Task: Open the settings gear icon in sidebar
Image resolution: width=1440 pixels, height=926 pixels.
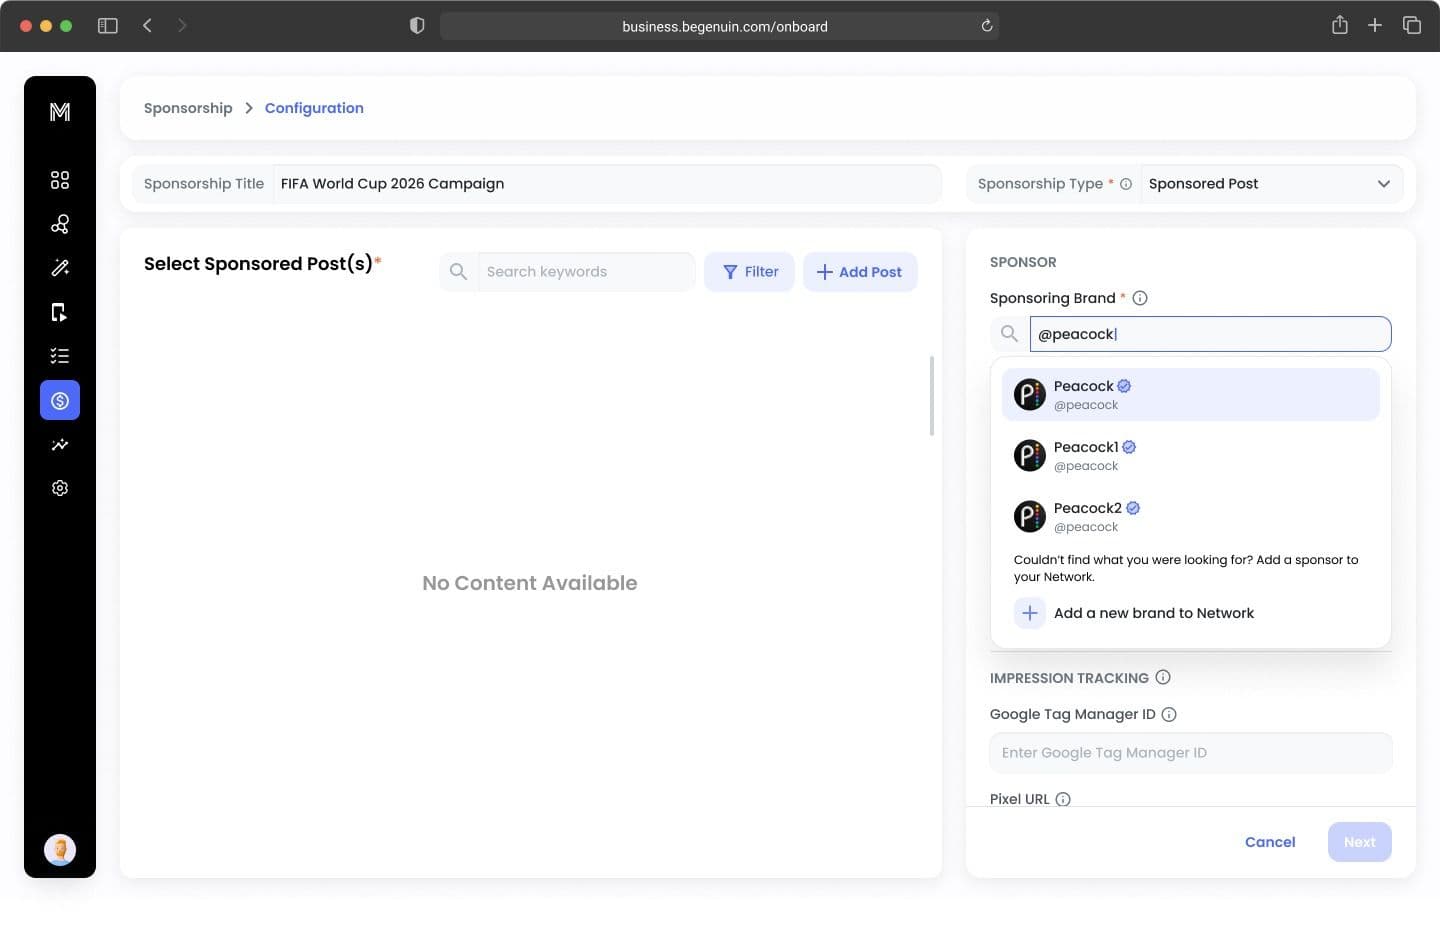Action: pos(60,488)
